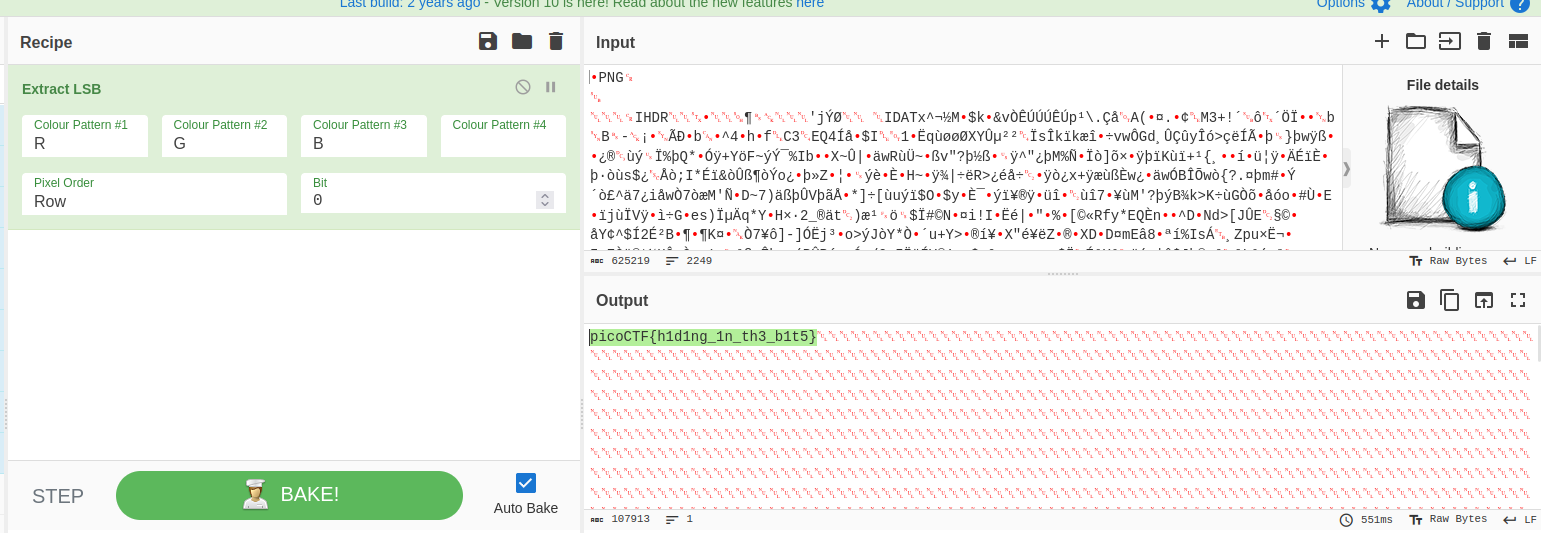Image resolution: width=1541 pixels, height=533 pixels.
Task: Adjust the Bit value stepper
Action: tap(545, 200)
